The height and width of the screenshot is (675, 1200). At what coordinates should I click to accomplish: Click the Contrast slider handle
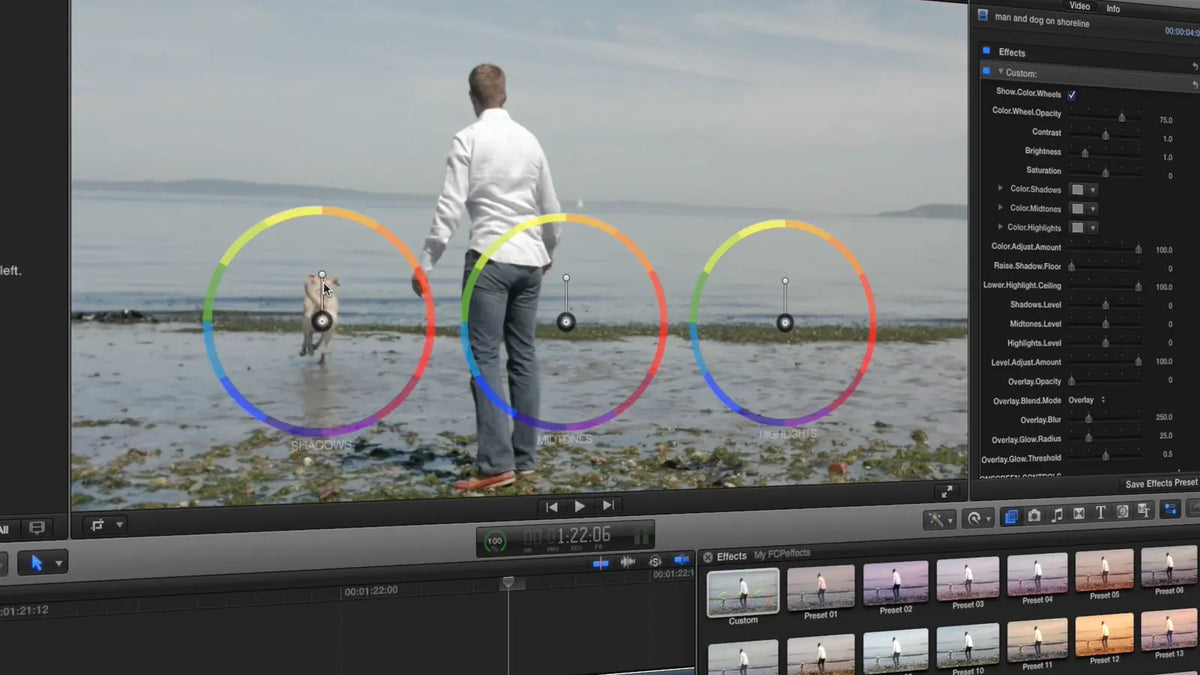pyautogui.click(x=1105, y=135)
